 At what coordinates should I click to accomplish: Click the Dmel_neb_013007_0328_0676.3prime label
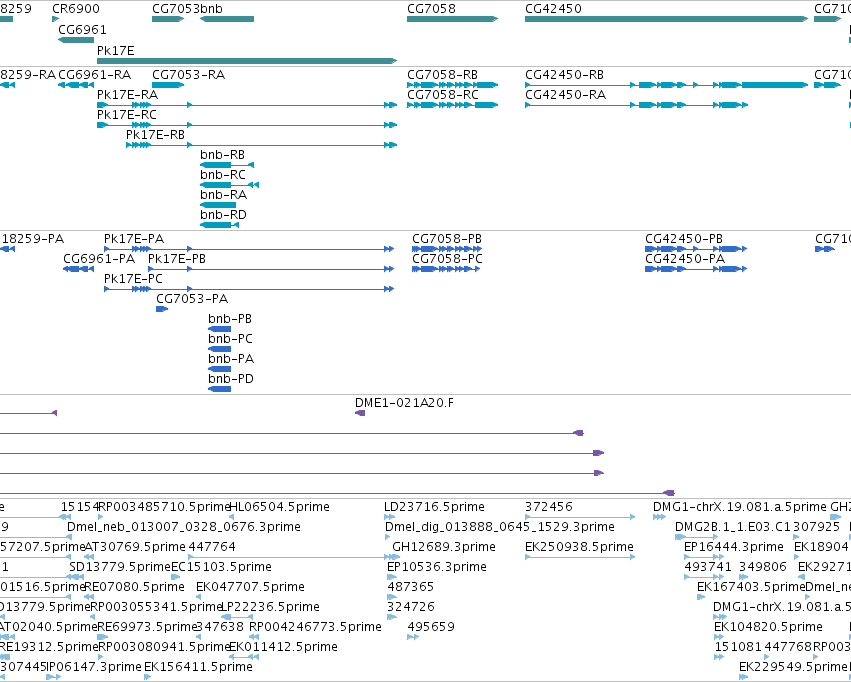tap(183, 527)
